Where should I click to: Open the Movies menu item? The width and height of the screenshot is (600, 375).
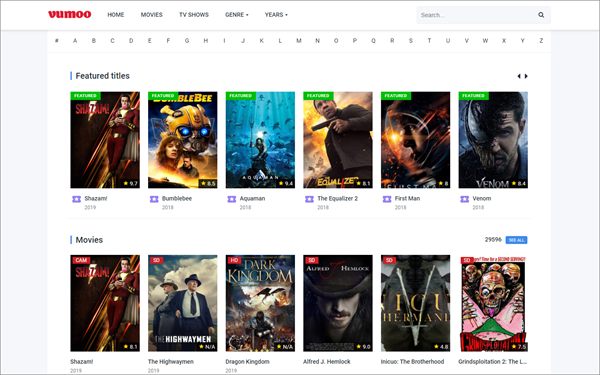pos(152,15)
